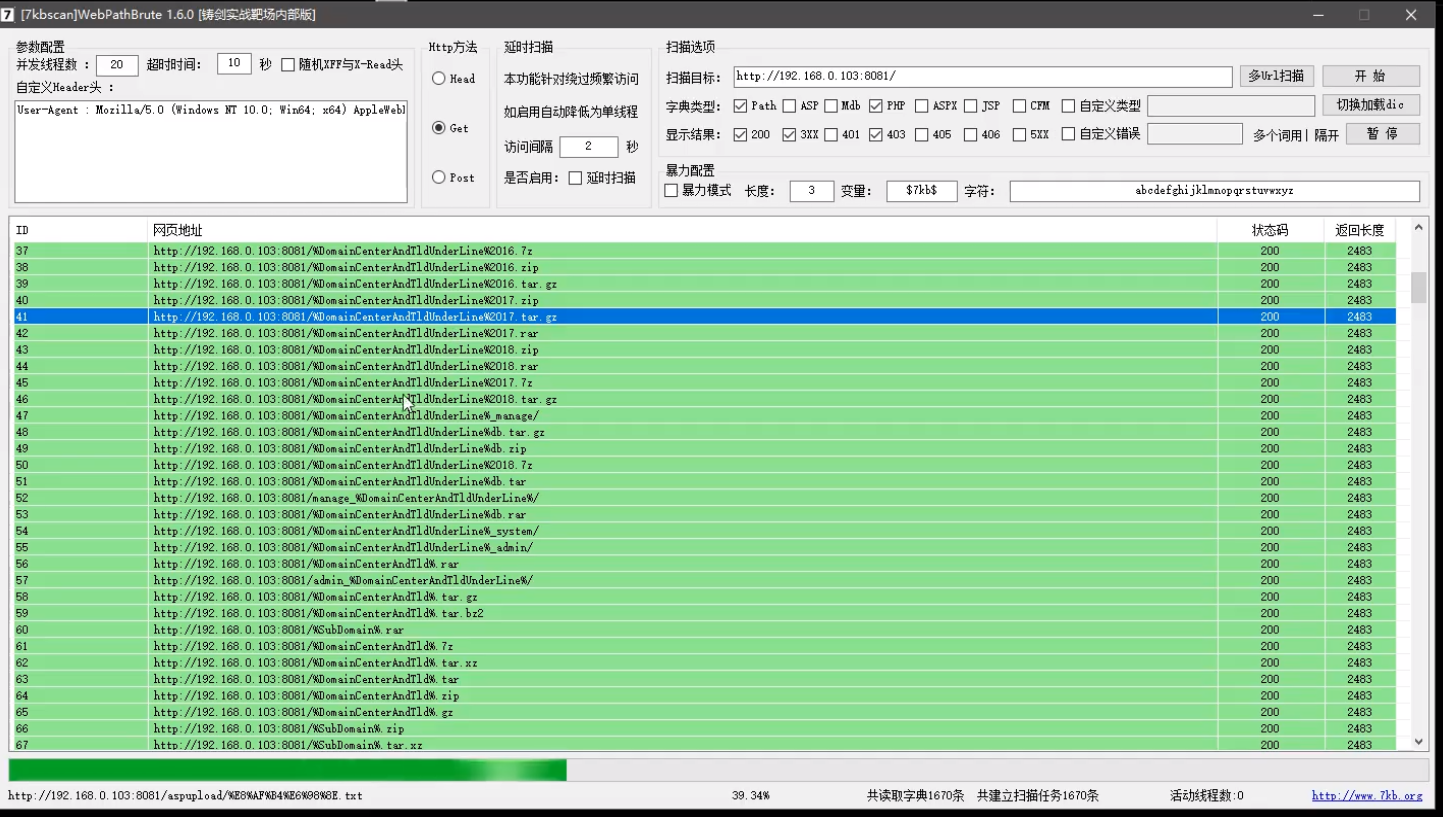
Task: Sort by the ID column header
Action: click(x=78, y=230)
